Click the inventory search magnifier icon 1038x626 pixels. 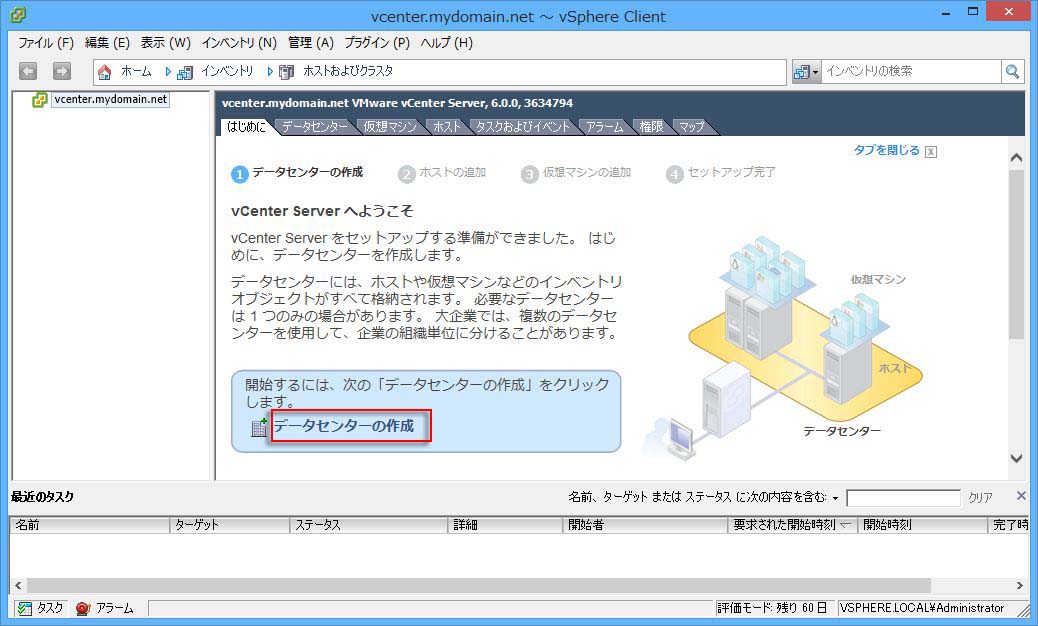click(1012, 71)
